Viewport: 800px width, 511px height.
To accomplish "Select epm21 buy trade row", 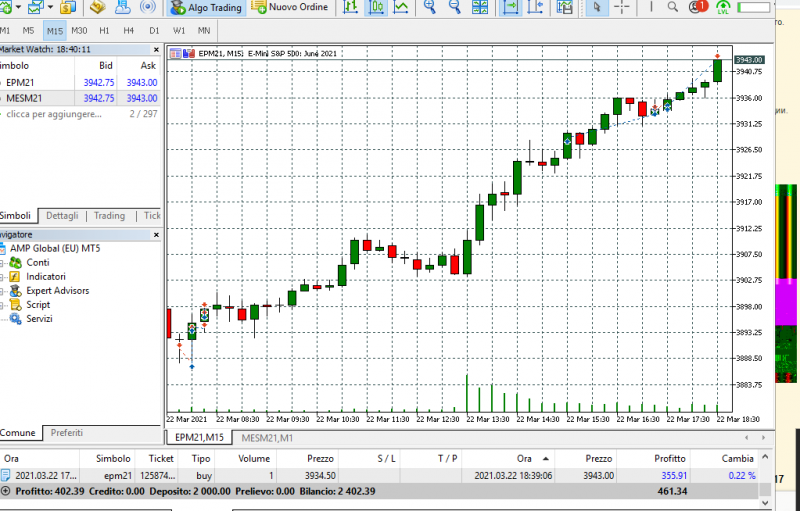I will coord(380,475).
